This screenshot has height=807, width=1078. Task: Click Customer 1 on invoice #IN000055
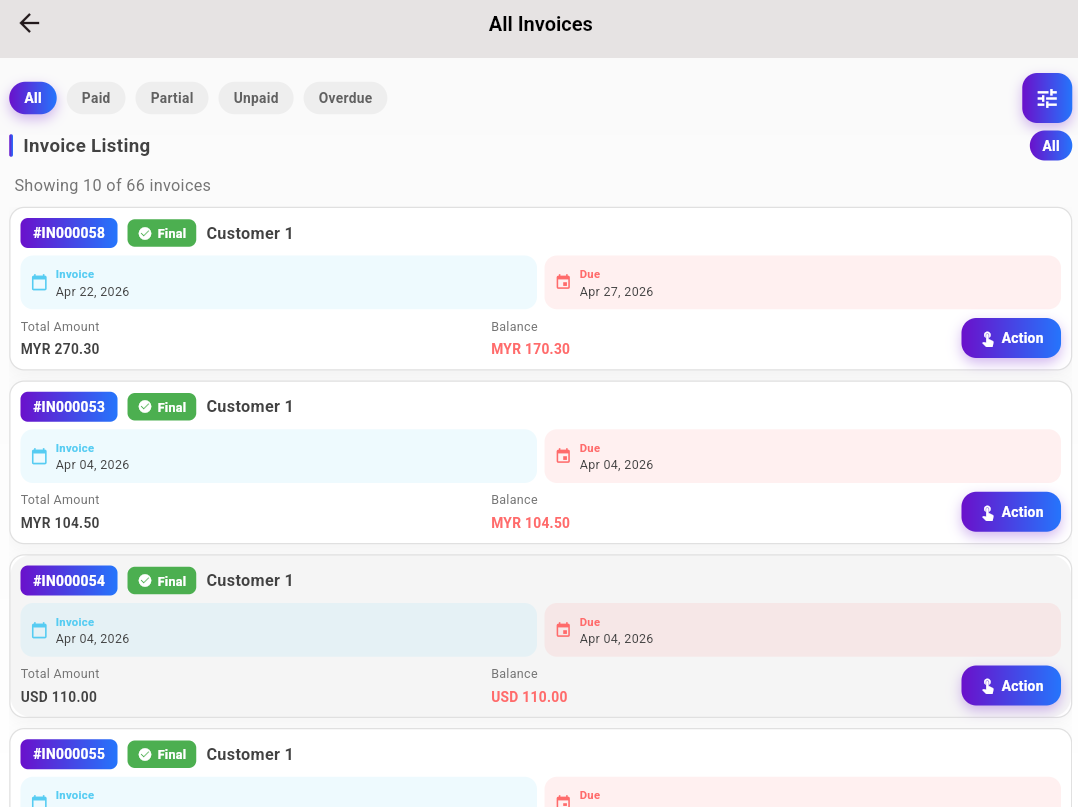pyautogui.click(x=250, y=755)
